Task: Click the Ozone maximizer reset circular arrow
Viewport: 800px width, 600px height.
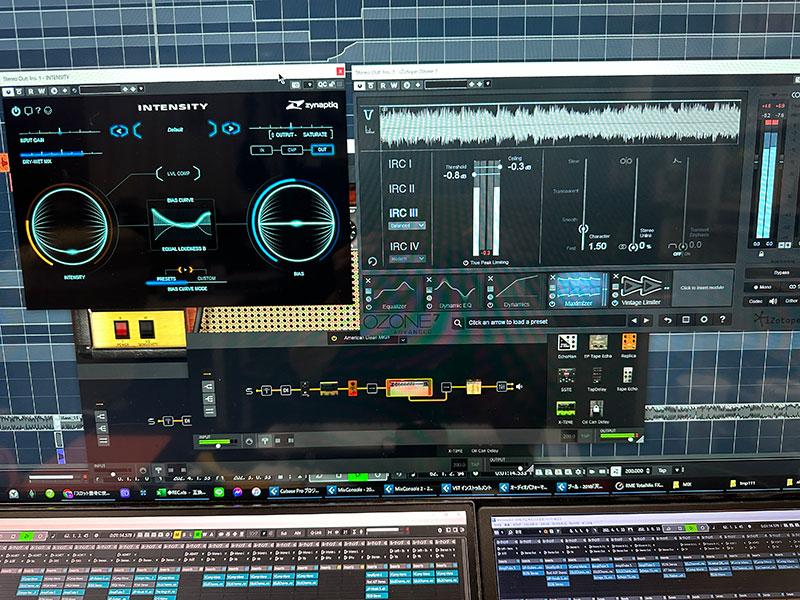Action: point(372,262)
